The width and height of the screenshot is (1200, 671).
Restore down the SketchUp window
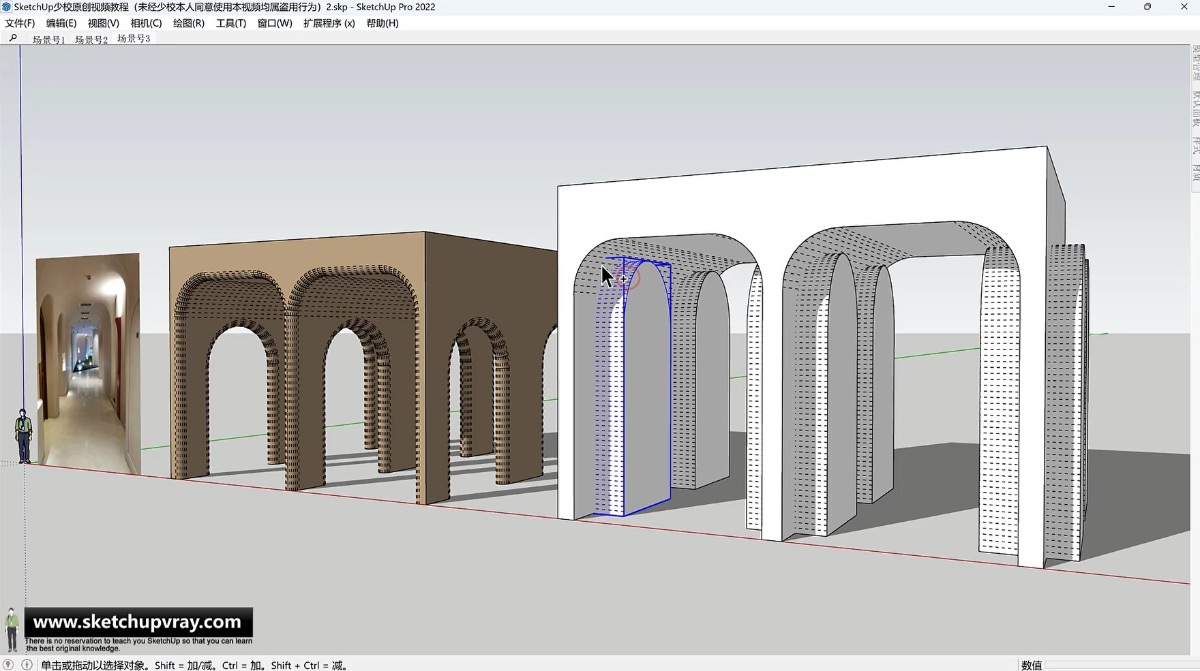[1147, 6]
